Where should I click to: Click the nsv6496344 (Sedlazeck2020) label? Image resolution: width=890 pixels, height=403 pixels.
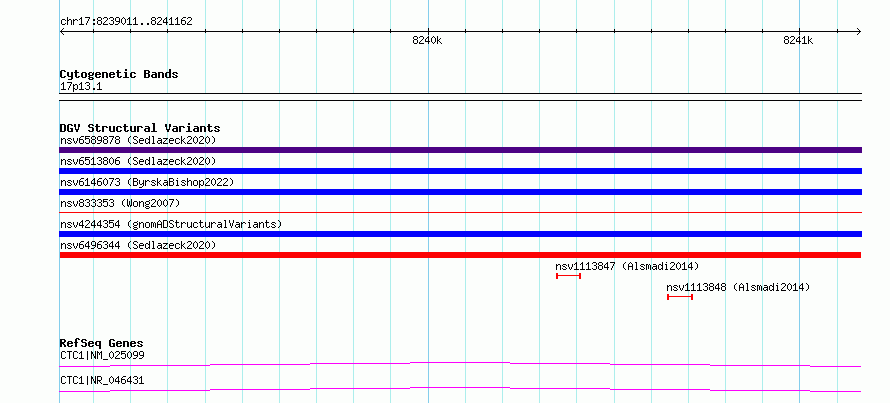click(x=138, y=245)
